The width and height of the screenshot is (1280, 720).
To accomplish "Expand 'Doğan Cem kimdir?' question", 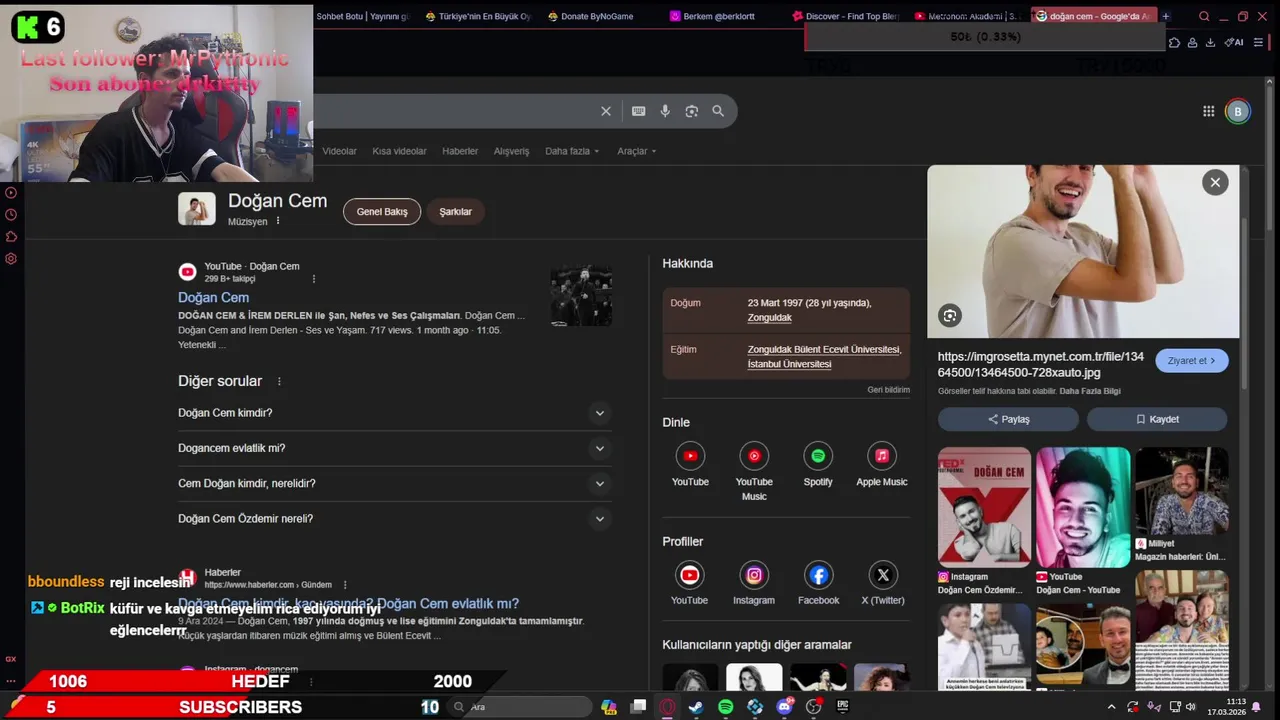I will pyautogui.click(x=394, y=413).
